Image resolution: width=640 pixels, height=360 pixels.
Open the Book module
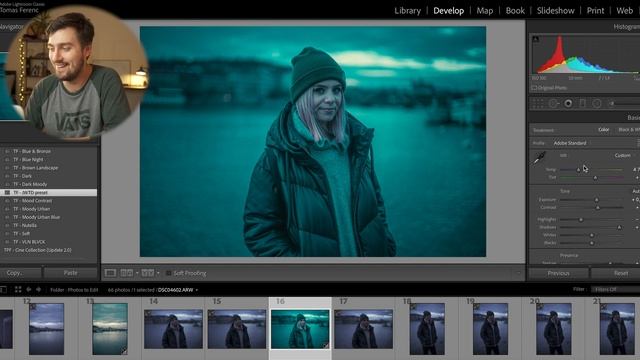515,11
